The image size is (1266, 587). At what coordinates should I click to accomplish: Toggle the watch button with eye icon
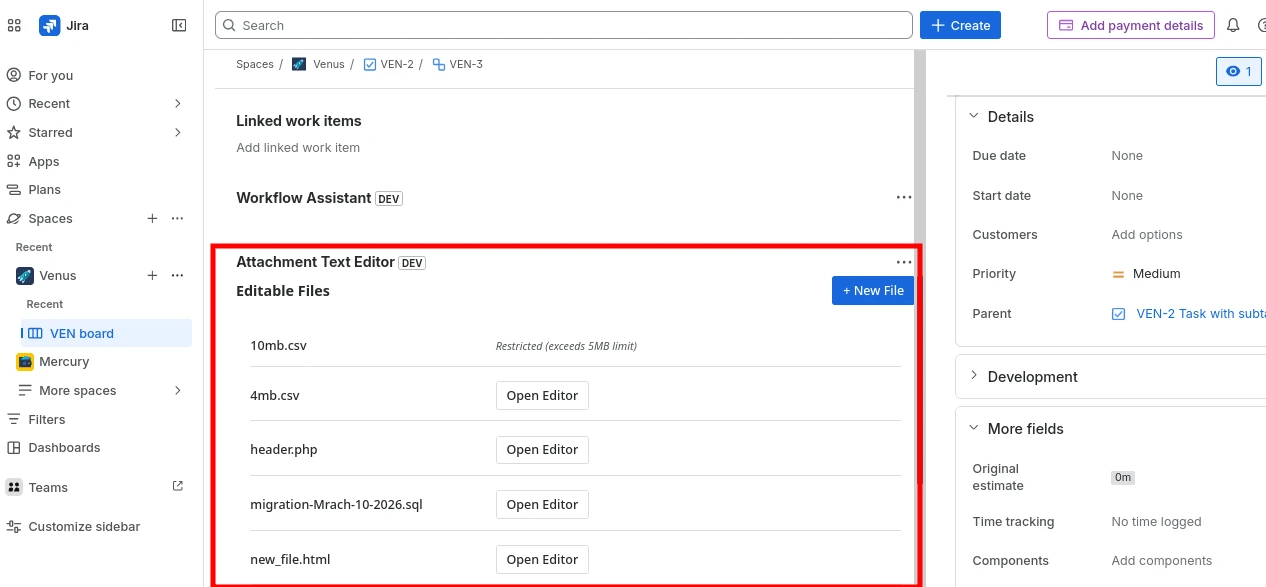click(x=1239, y=71)
